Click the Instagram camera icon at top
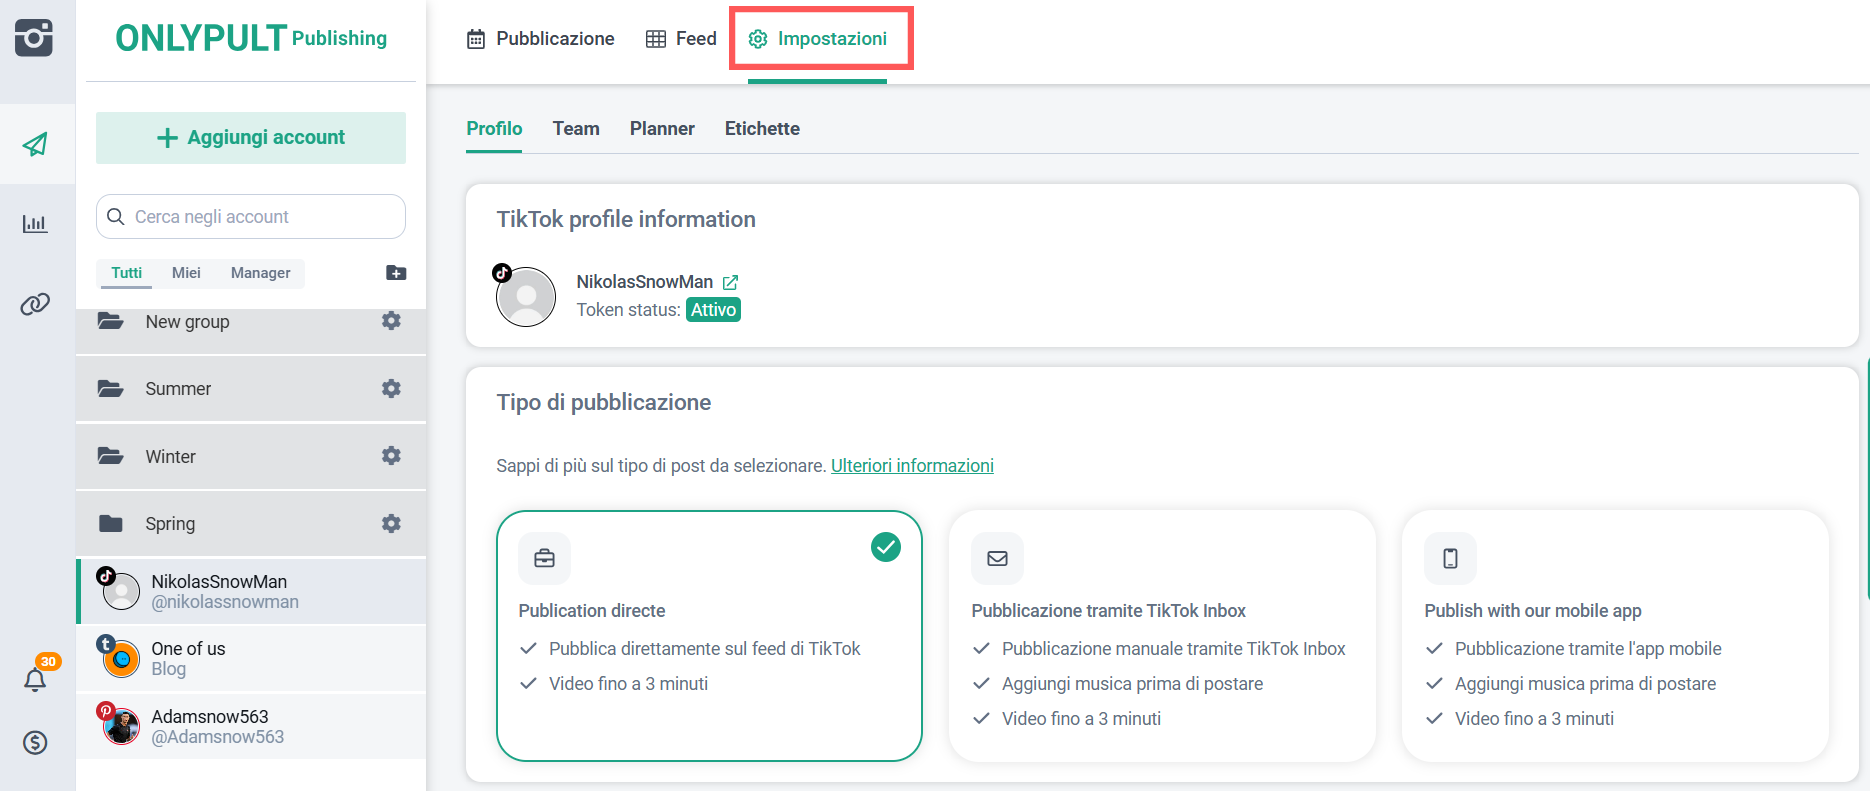 pyautogui.click(x=34, y=38)
